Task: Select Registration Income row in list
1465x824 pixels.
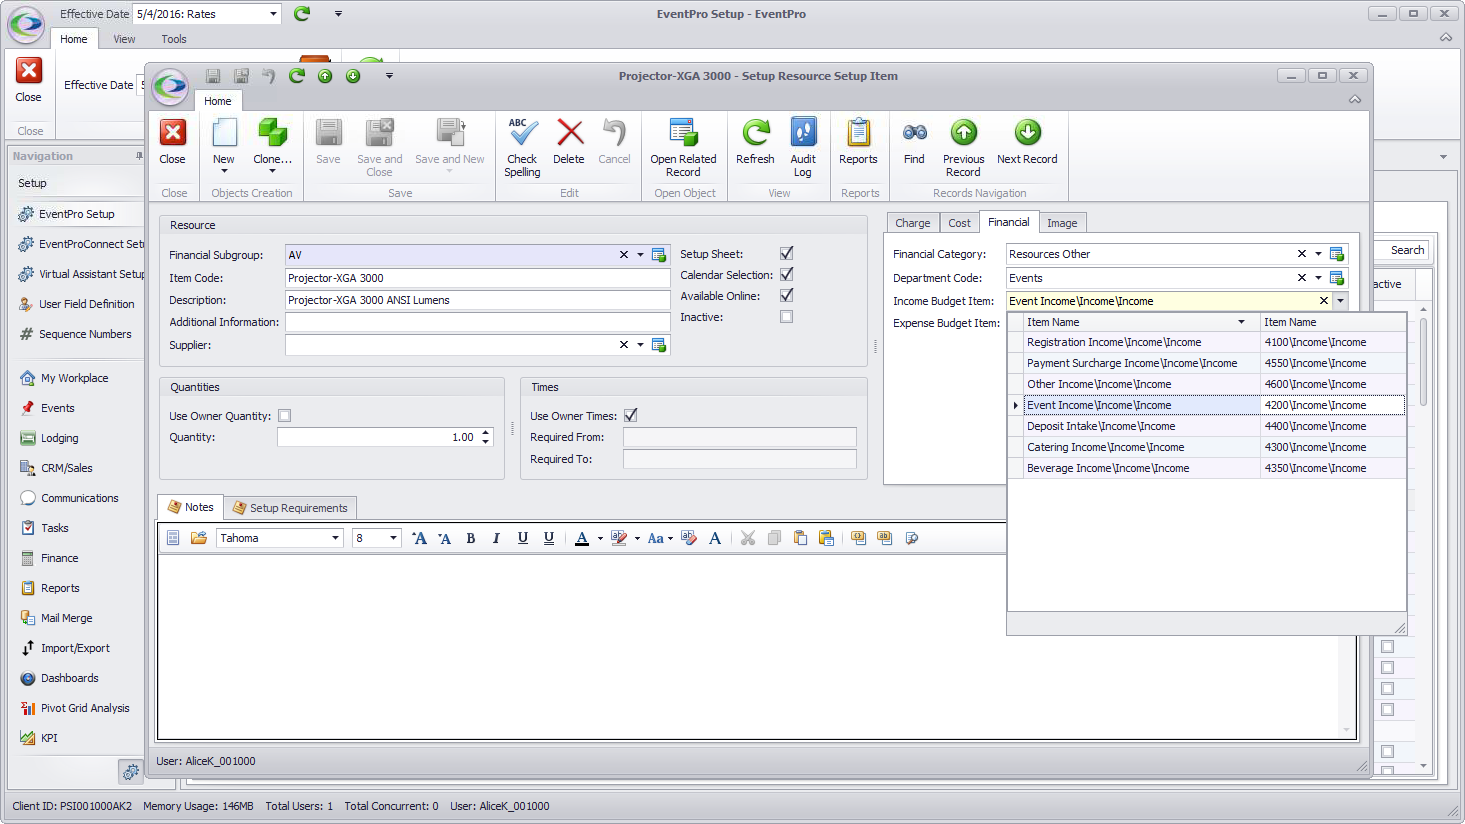Action: pos(1207,342)
